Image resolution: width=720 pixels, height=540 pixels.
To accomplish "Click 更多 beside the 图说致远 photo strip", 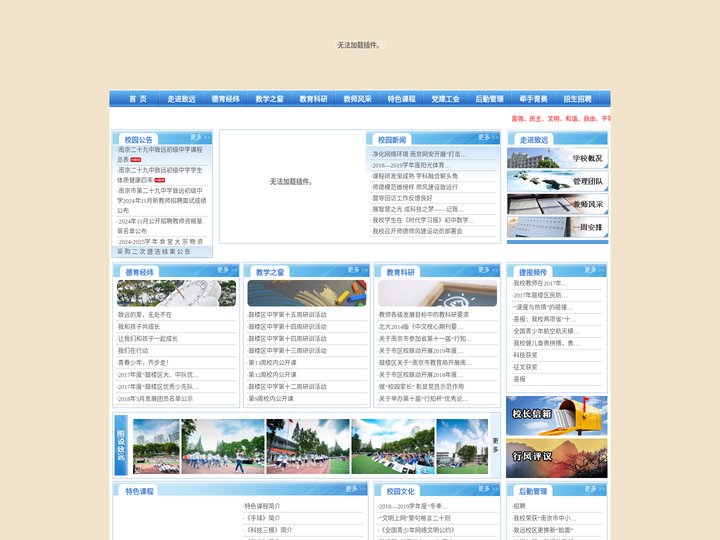I will pos(495,445).
